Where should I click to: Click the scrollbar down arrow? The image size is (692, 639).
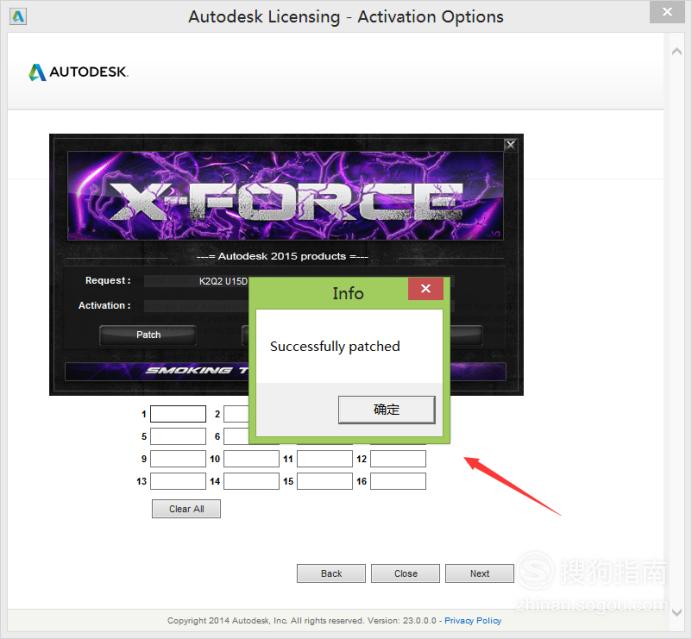click(x=677, y=612)
